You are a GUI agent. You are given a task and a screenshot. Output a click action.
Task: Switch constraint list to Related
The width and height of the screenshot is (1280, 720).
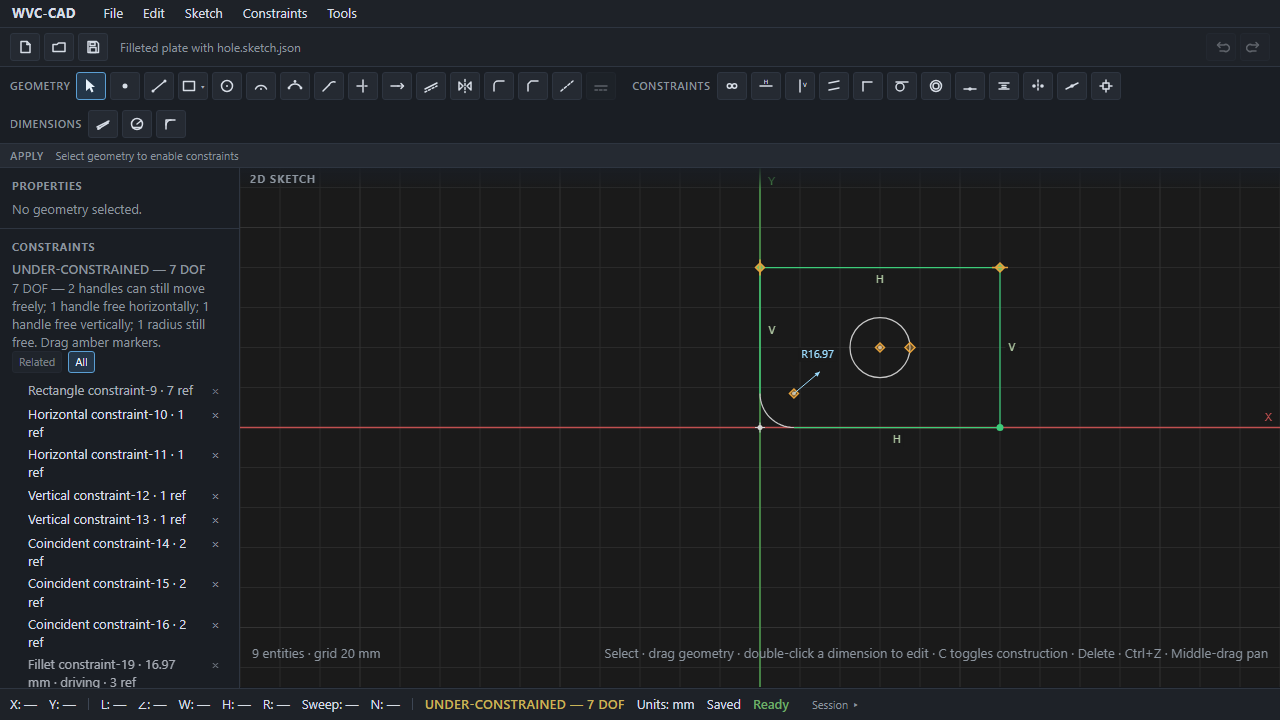pos(37,362)
